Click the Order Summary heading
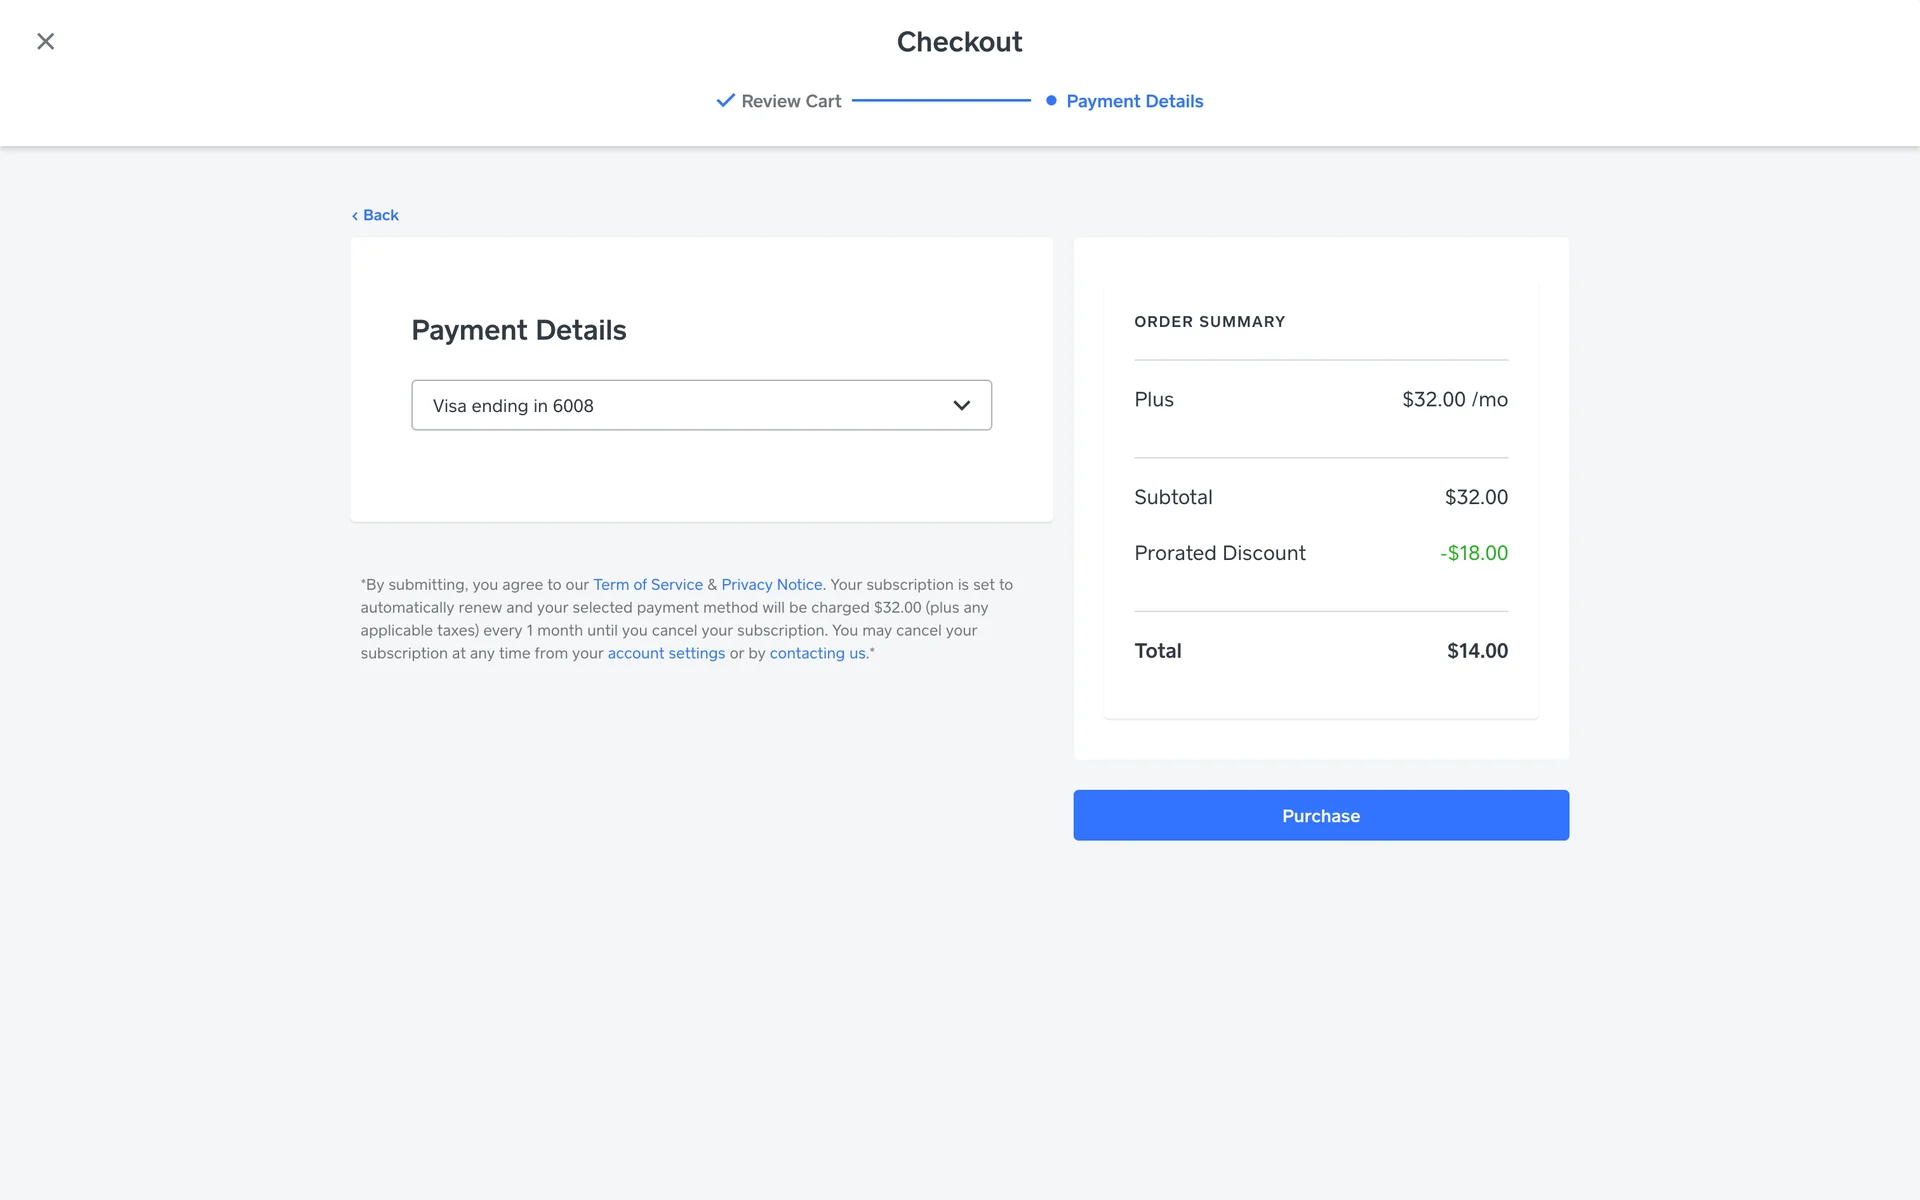This screenshot has height=1200, width=1920. point(1209,322)
